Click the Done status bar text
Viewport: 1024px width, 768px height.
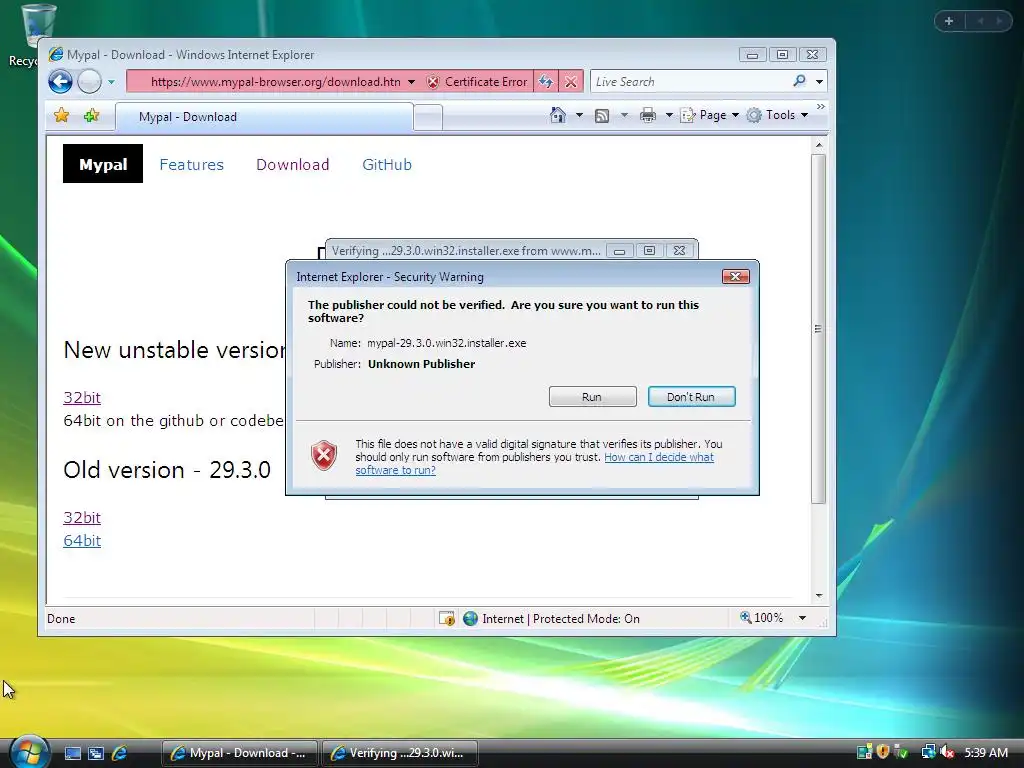pyautogui.click(x=61, y=618)
